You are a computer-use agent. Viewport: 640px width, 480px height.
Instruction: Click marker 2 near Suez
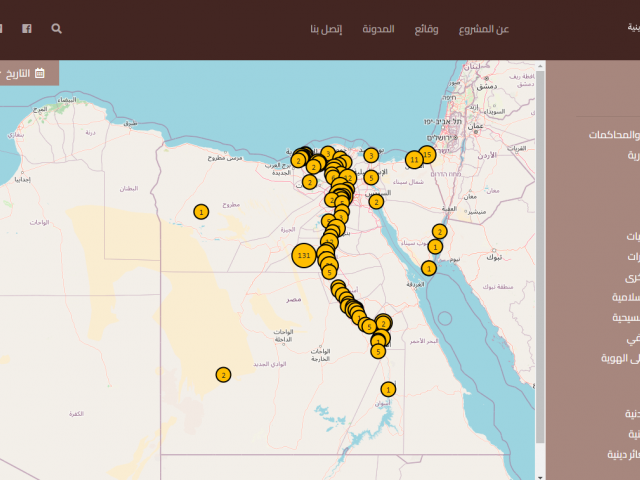pyautogui.click(x=376, y=201)
